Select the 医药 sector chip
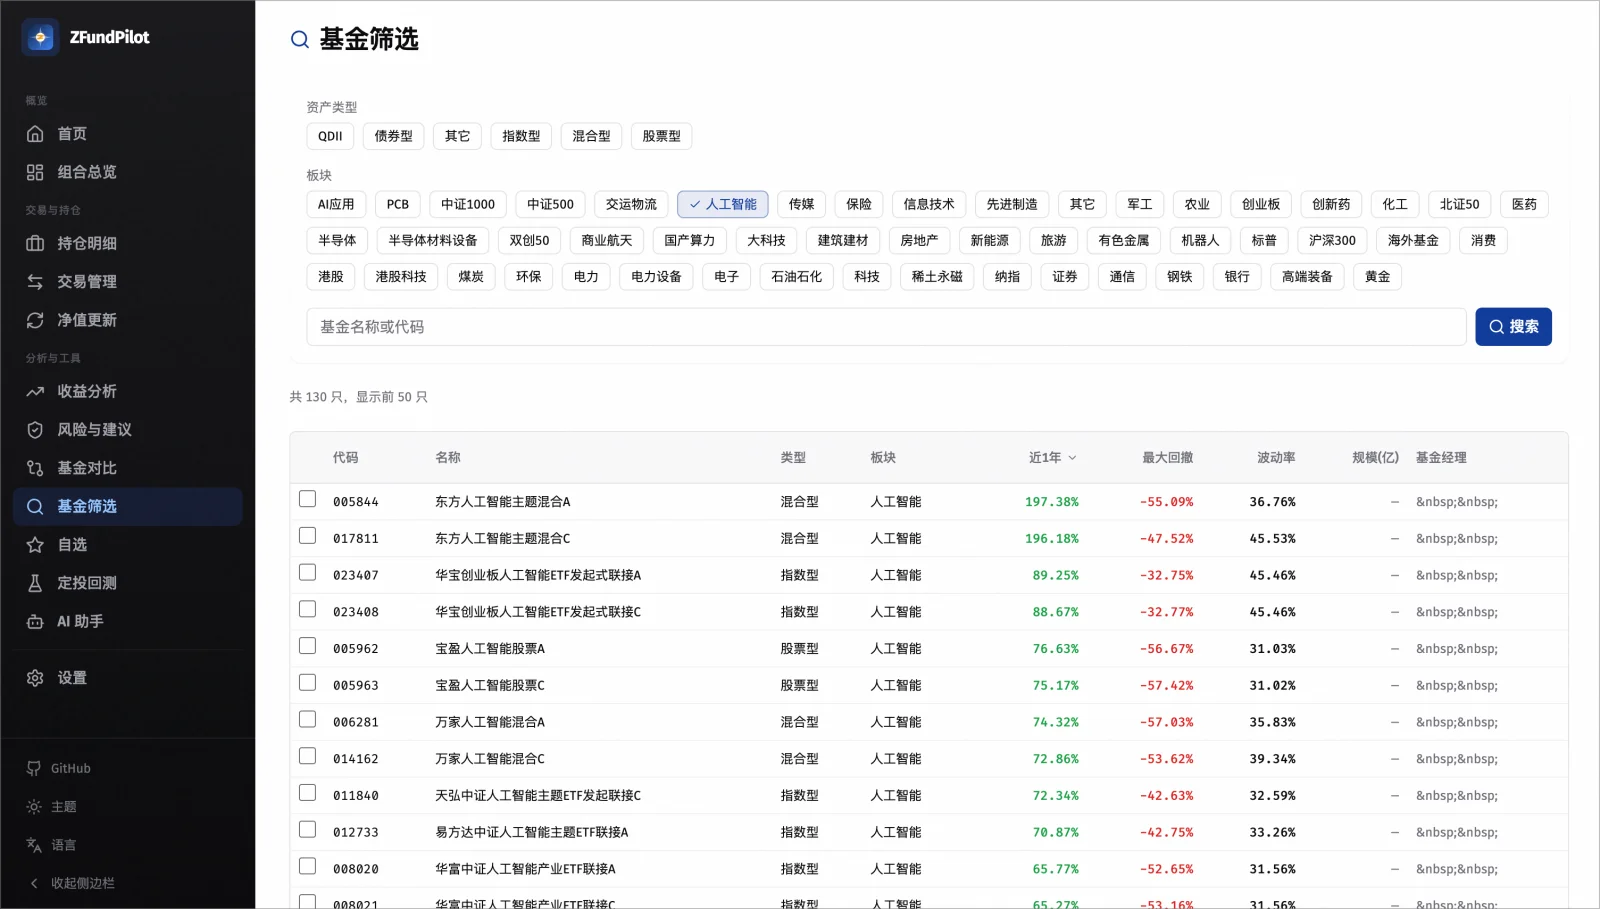The image size is (1600, 909). point(1524,204)
